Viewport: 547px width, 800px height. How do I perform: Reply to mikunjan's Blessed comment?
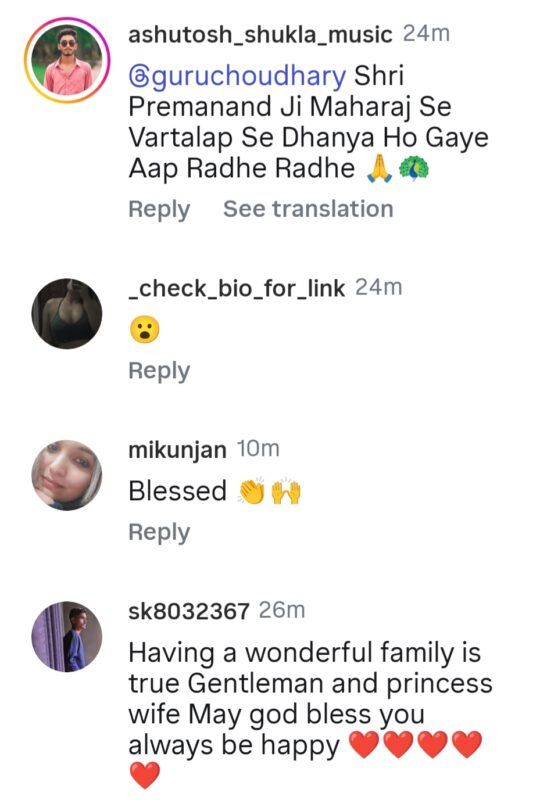[159, 532]
